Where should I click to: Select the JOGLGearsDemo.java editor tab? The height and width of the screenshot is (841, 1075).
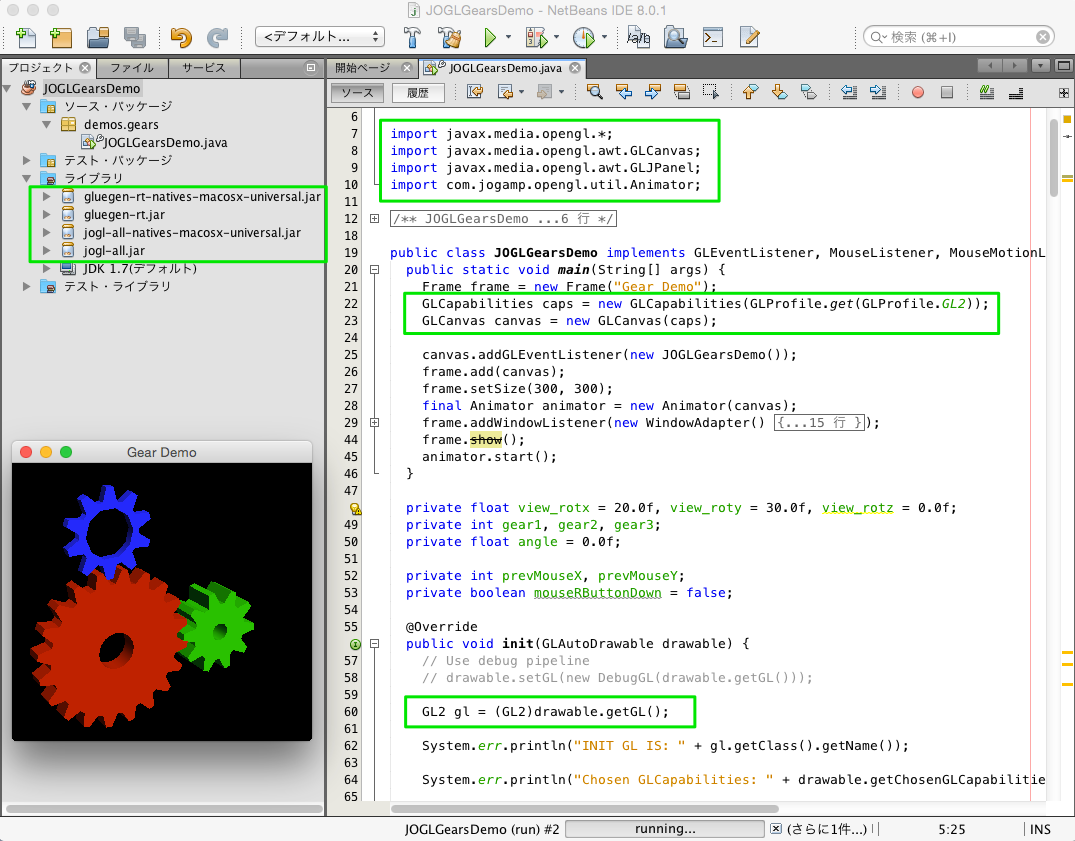coord(505,68)
